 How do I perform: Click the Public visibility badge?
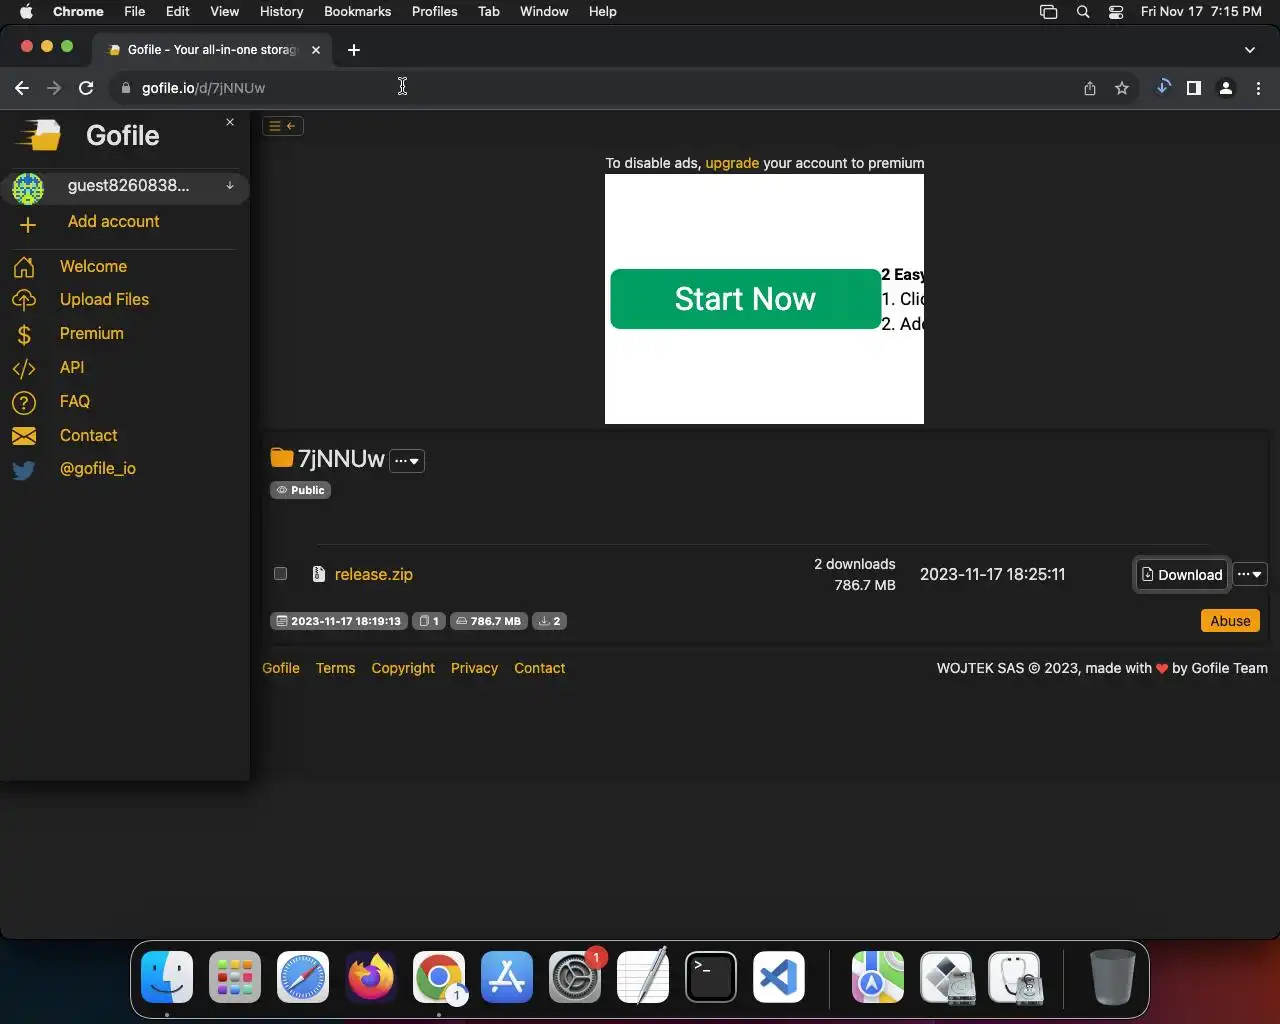(x=300, y=490)
